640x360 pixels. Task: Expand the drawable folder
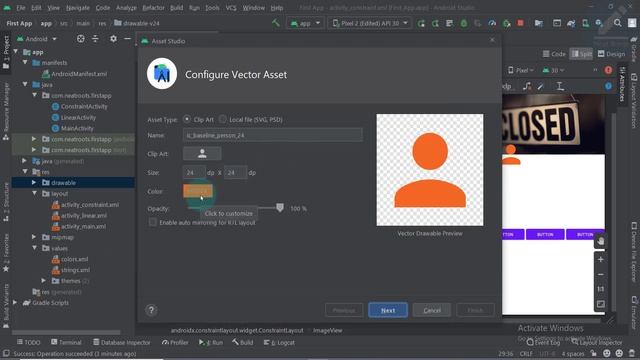pos(34,182)
